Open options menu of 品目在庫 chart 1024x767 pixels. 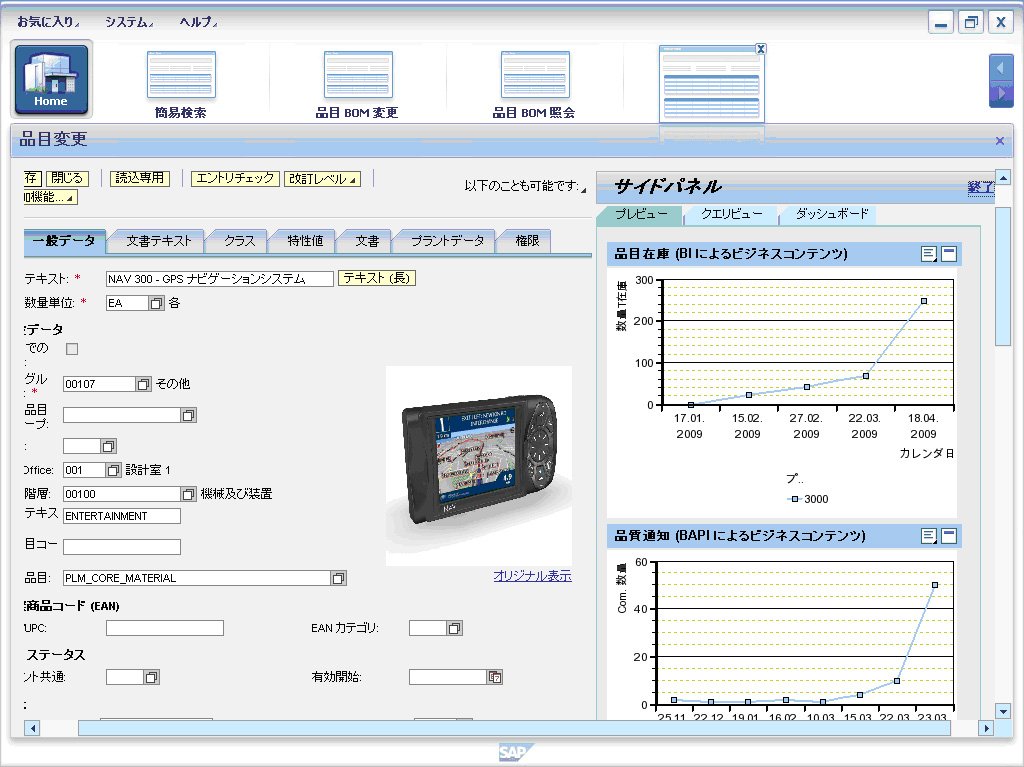[x=929, y=254]
